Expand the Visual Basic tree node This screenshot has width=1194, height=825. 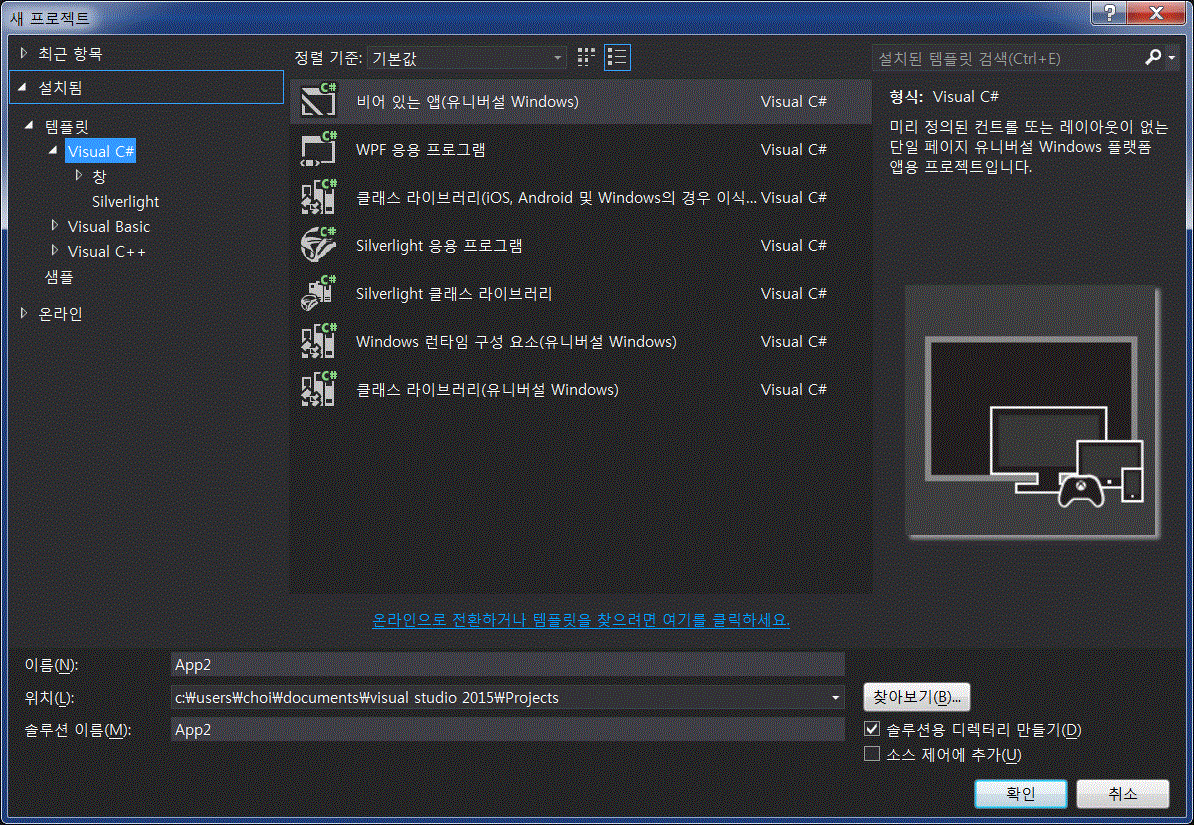tap(55, 226)
